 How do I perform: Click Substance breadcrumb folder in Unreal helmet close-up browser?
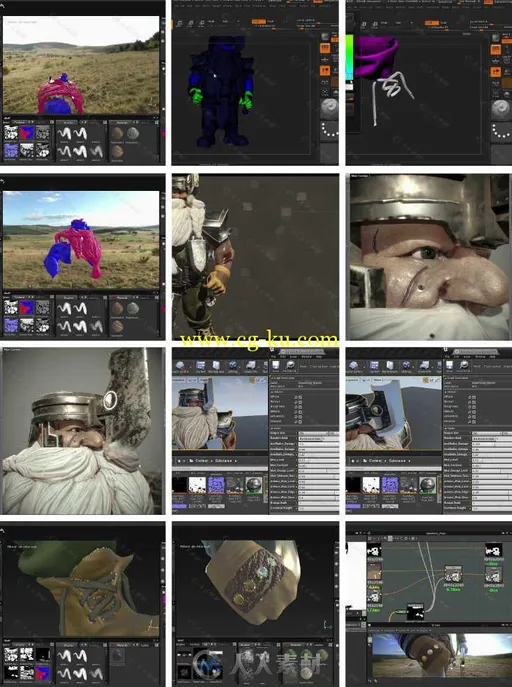397,461
